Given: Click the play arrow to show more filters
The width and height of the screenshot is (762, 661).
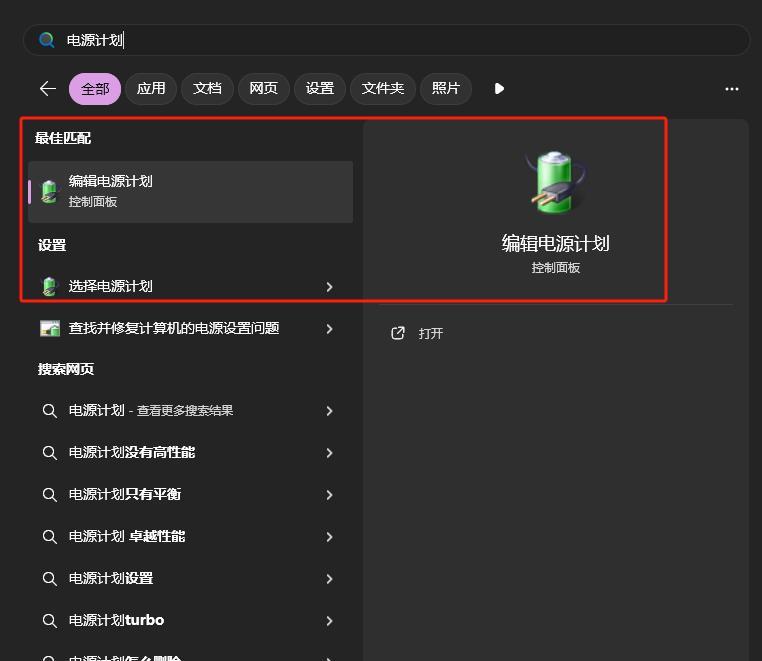Looking at the screenshot, I should pyautogui.click(x=499, y=89).
